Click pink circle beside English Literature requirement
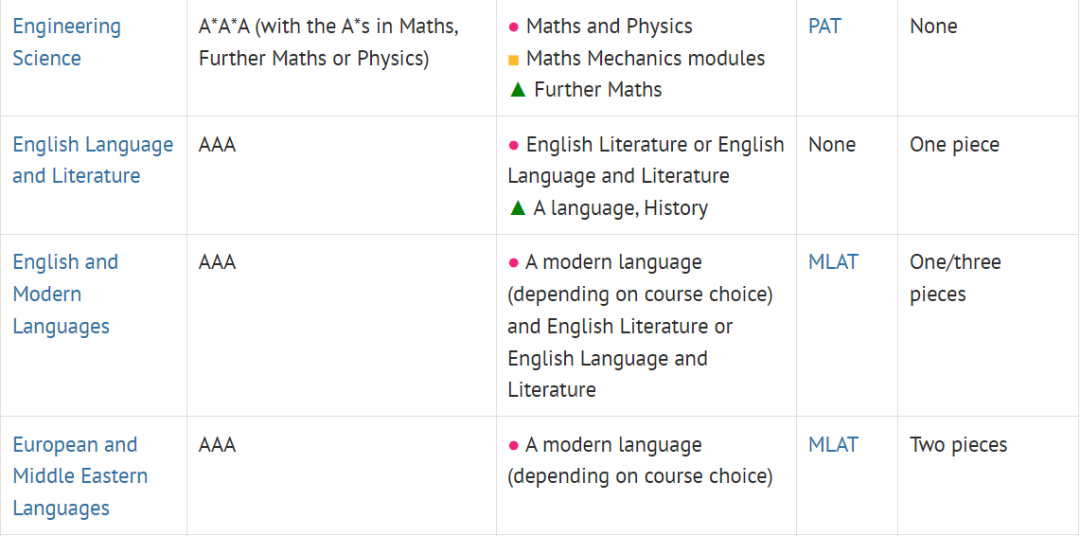 click(x=513, y=145)
